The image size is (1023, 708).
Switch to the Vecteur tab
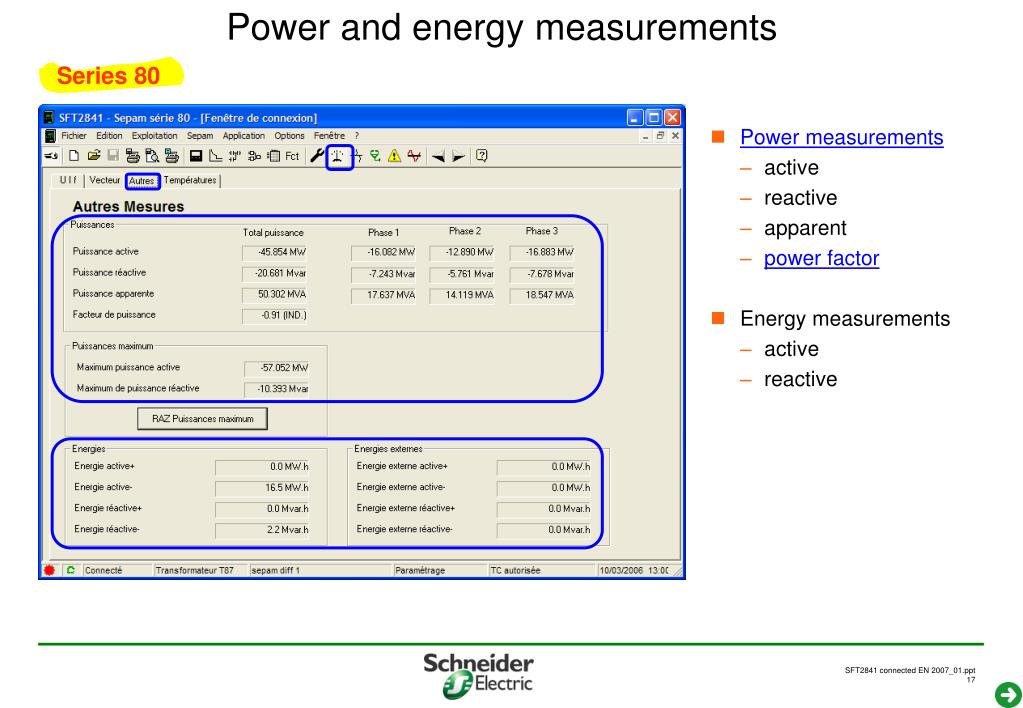tap(104, 180)
